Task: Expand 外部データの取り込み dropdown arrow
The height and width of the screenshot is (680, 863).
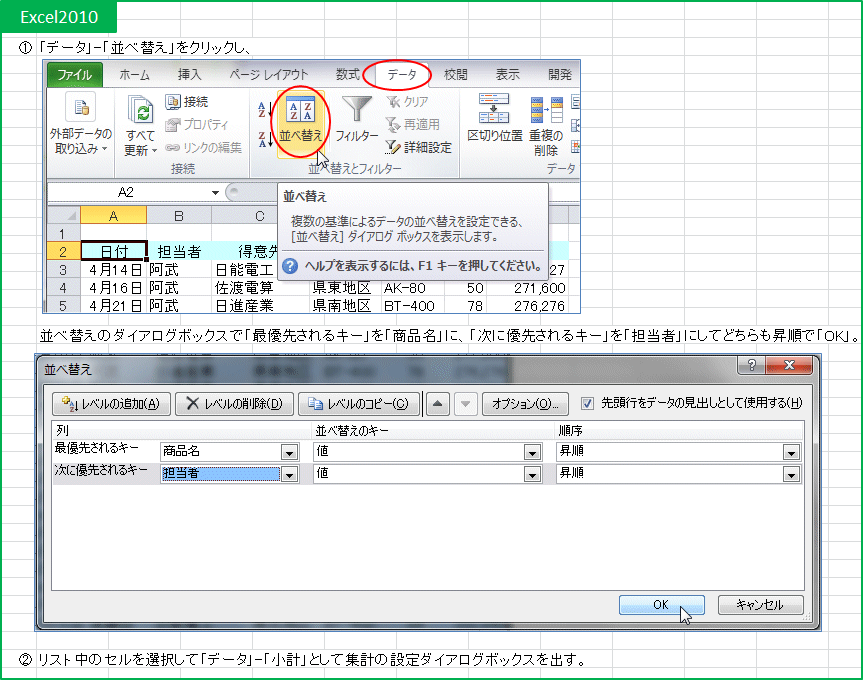Action: (104, 149)
